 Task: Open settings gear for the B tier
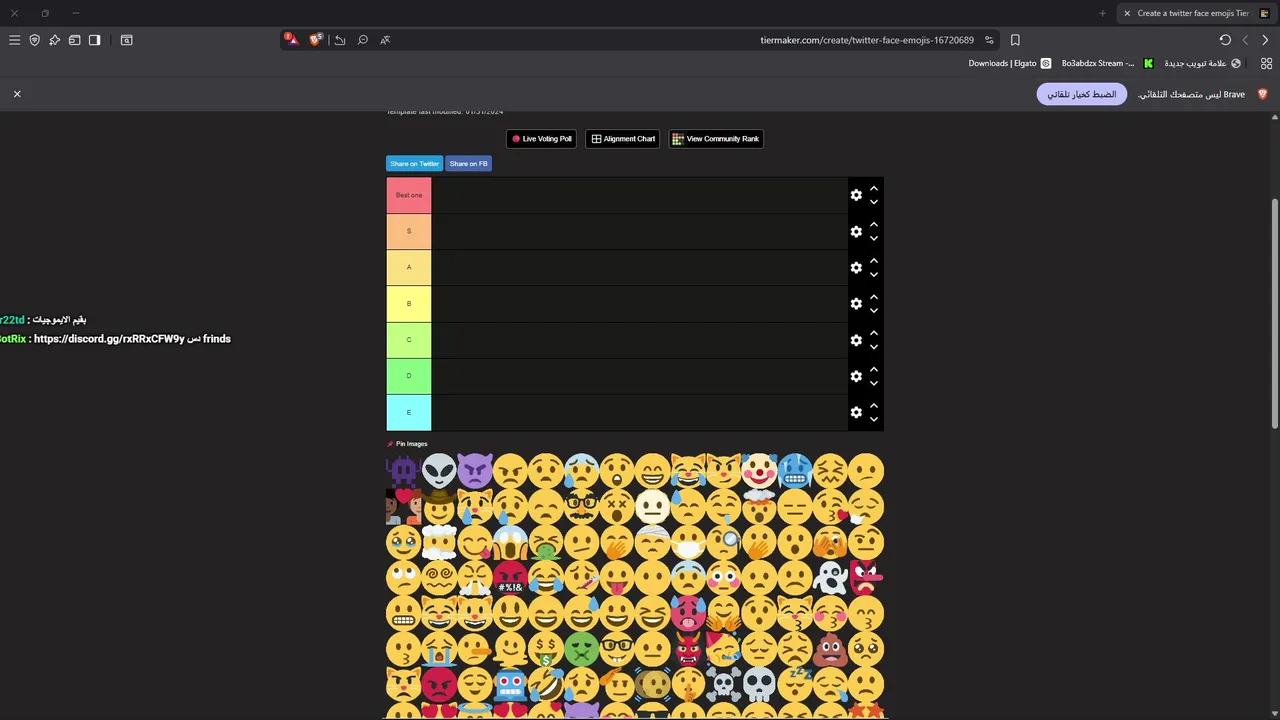point(856,303)
